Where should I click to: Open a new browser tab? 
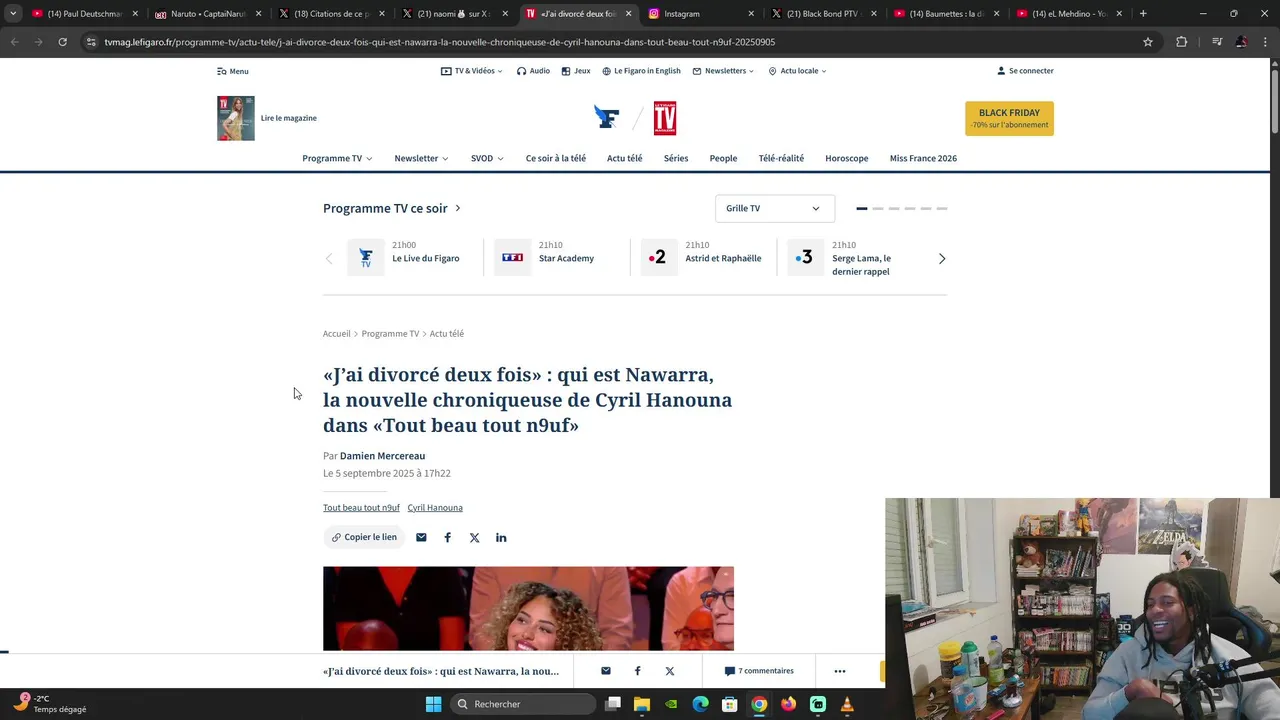point(1143,14)
